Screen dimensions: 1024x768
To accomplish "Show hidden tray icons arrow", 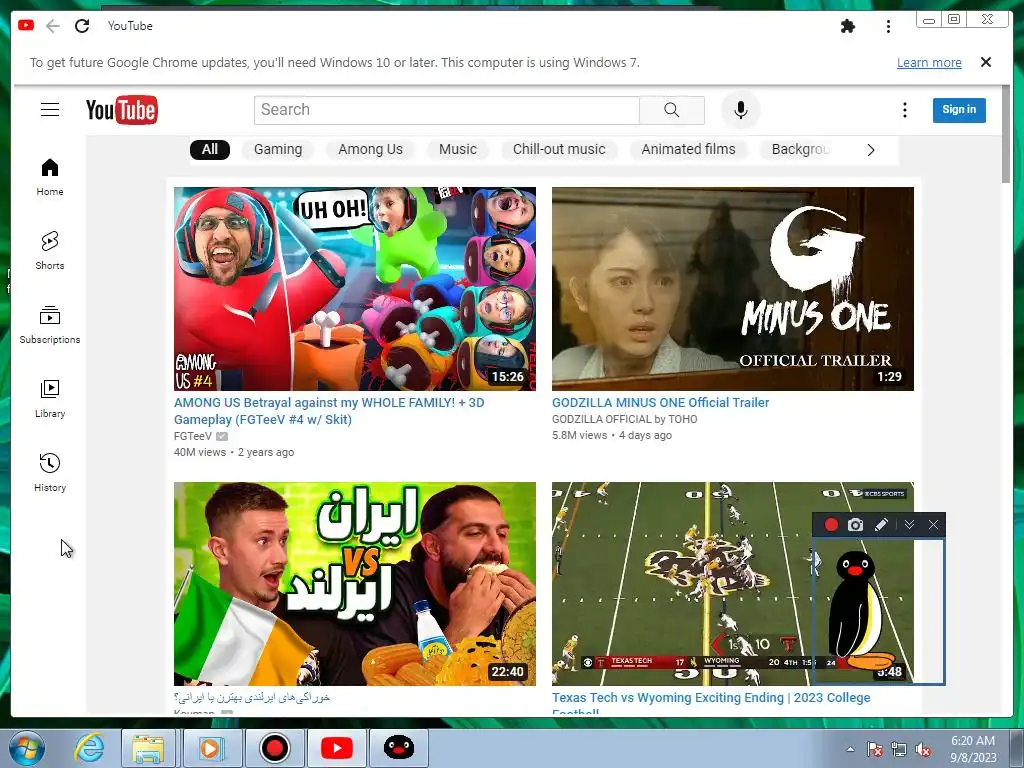I will (x=850, y=749).
